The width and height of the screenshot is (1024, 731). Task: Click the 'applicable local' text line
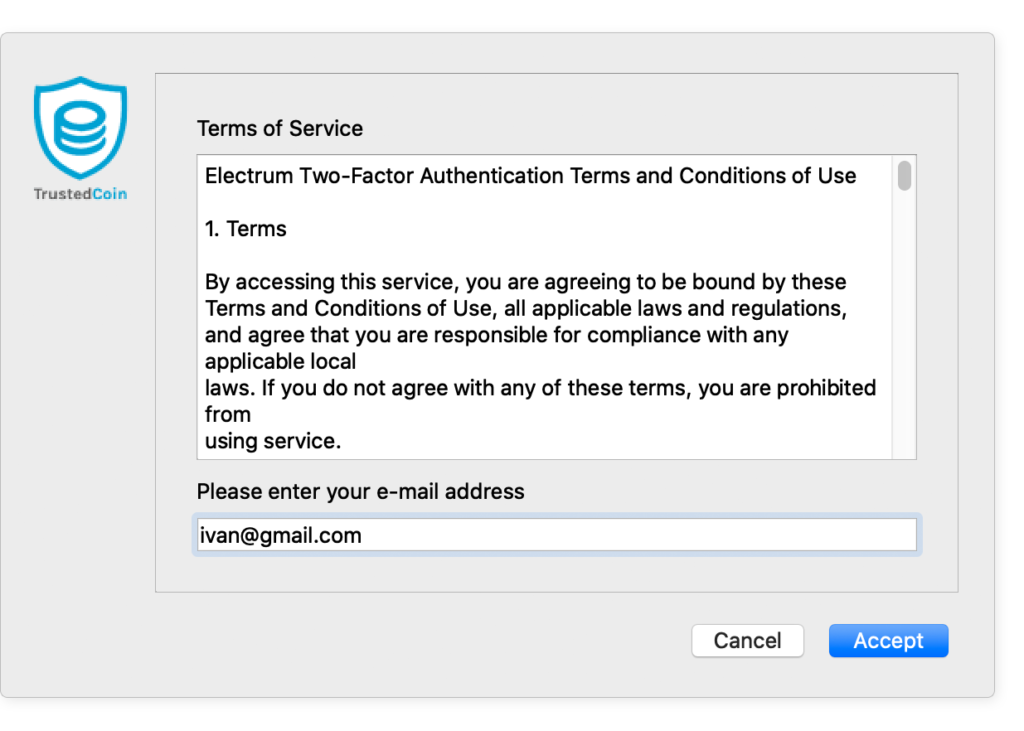(281, 361)
